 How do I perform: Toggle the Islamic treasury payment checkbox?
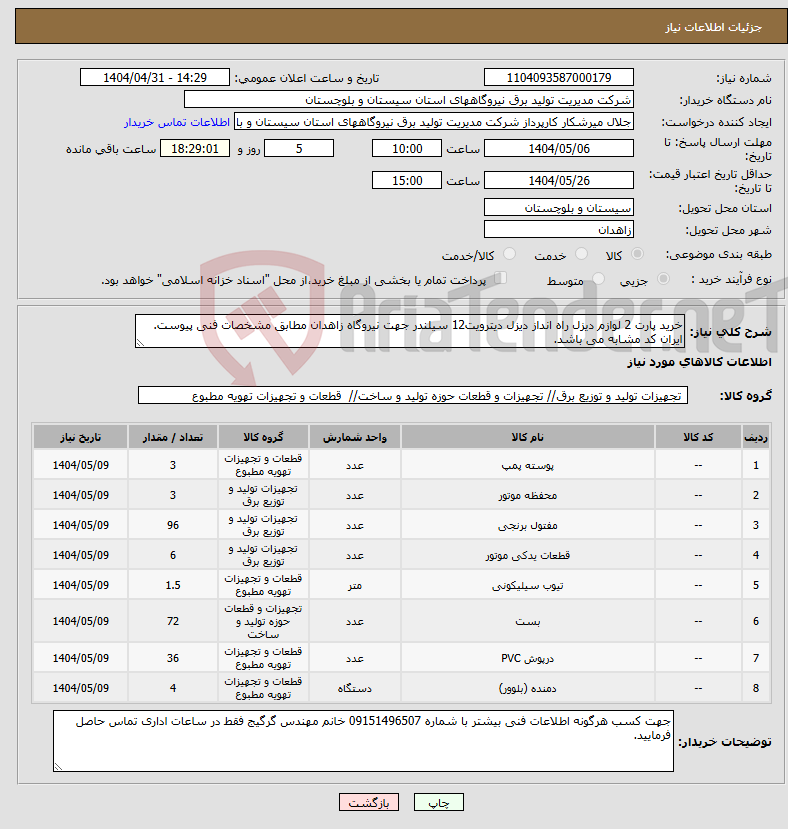pos(500,278)
